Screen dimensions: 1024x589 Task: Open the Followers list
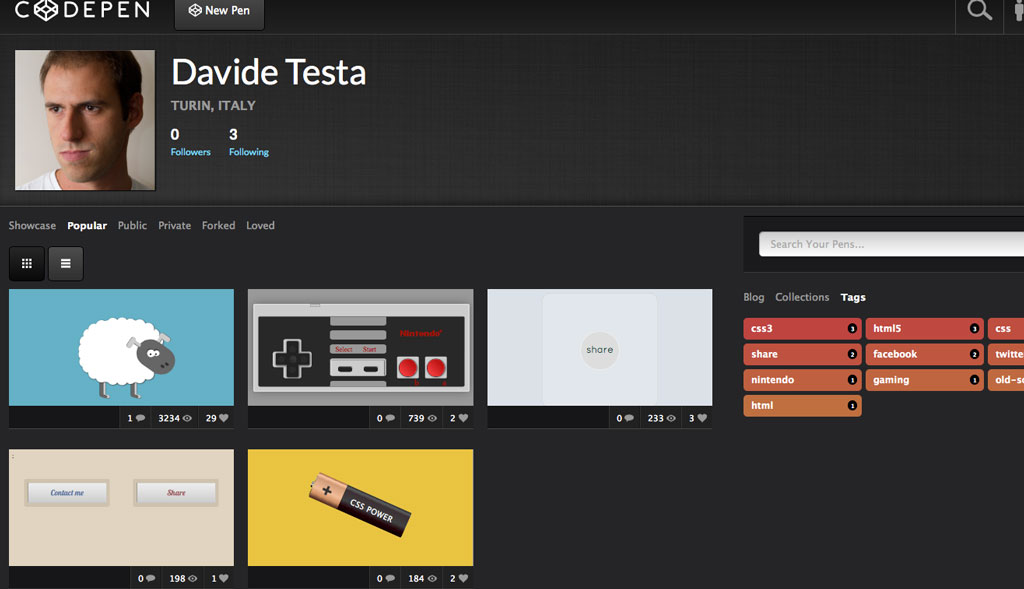pos(191,151)
